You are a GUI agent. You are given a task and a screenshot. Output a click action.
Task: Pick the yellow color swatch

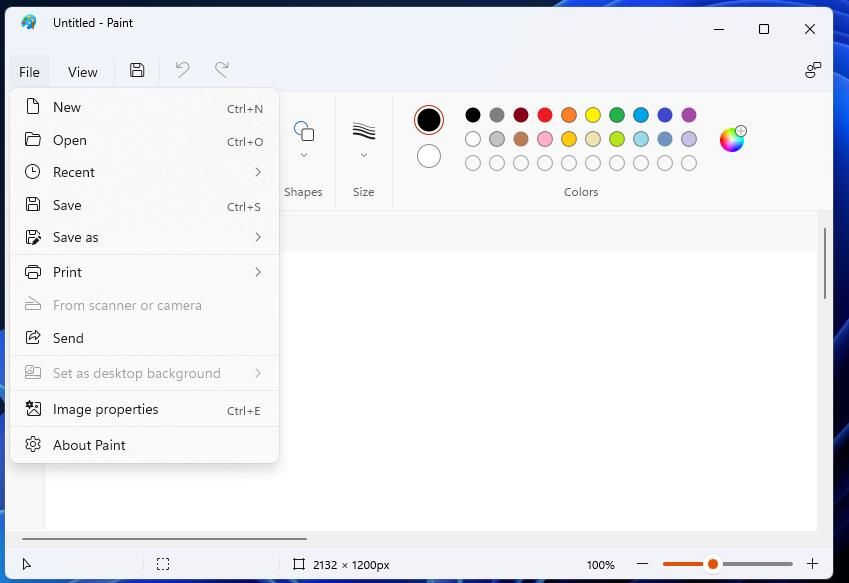[x=593, y=115]
